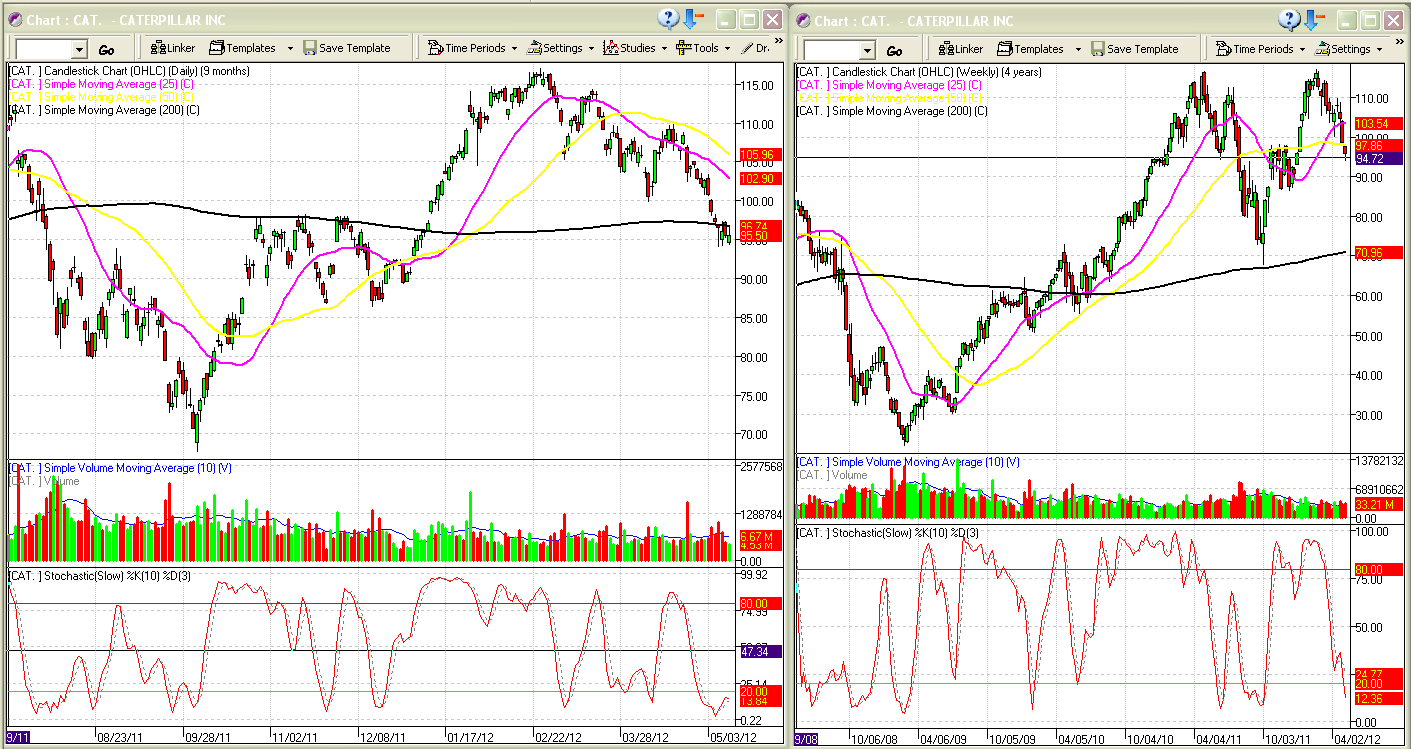Image resolution: width=1411 pixels, height=749 pixels.
Task: Click the 10/04/10 date label
Action: (1153, 739)
